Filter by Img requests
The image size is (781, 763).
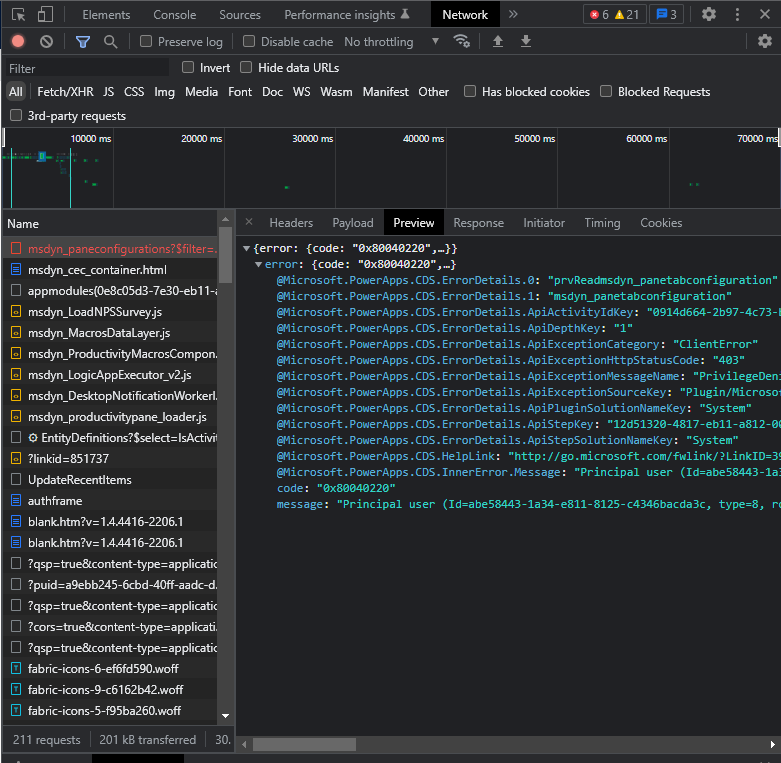(x=164, y=92)
